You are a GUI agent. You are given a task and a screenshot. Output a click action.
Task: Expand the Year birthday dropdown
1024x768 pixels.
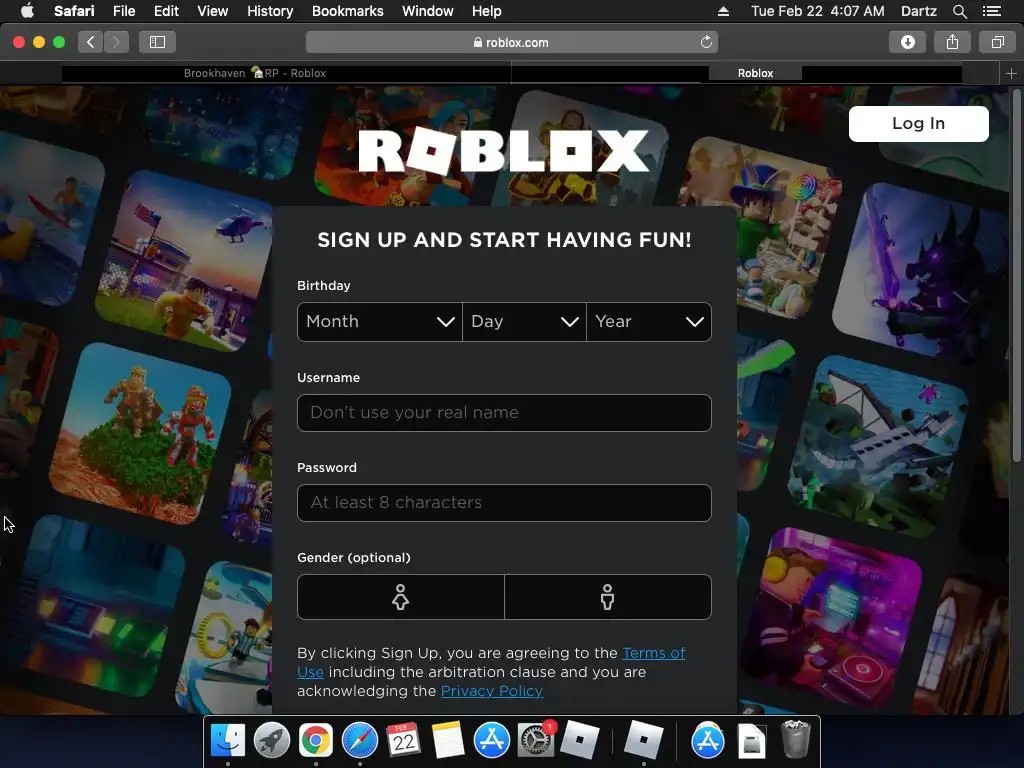coord(648,321)
